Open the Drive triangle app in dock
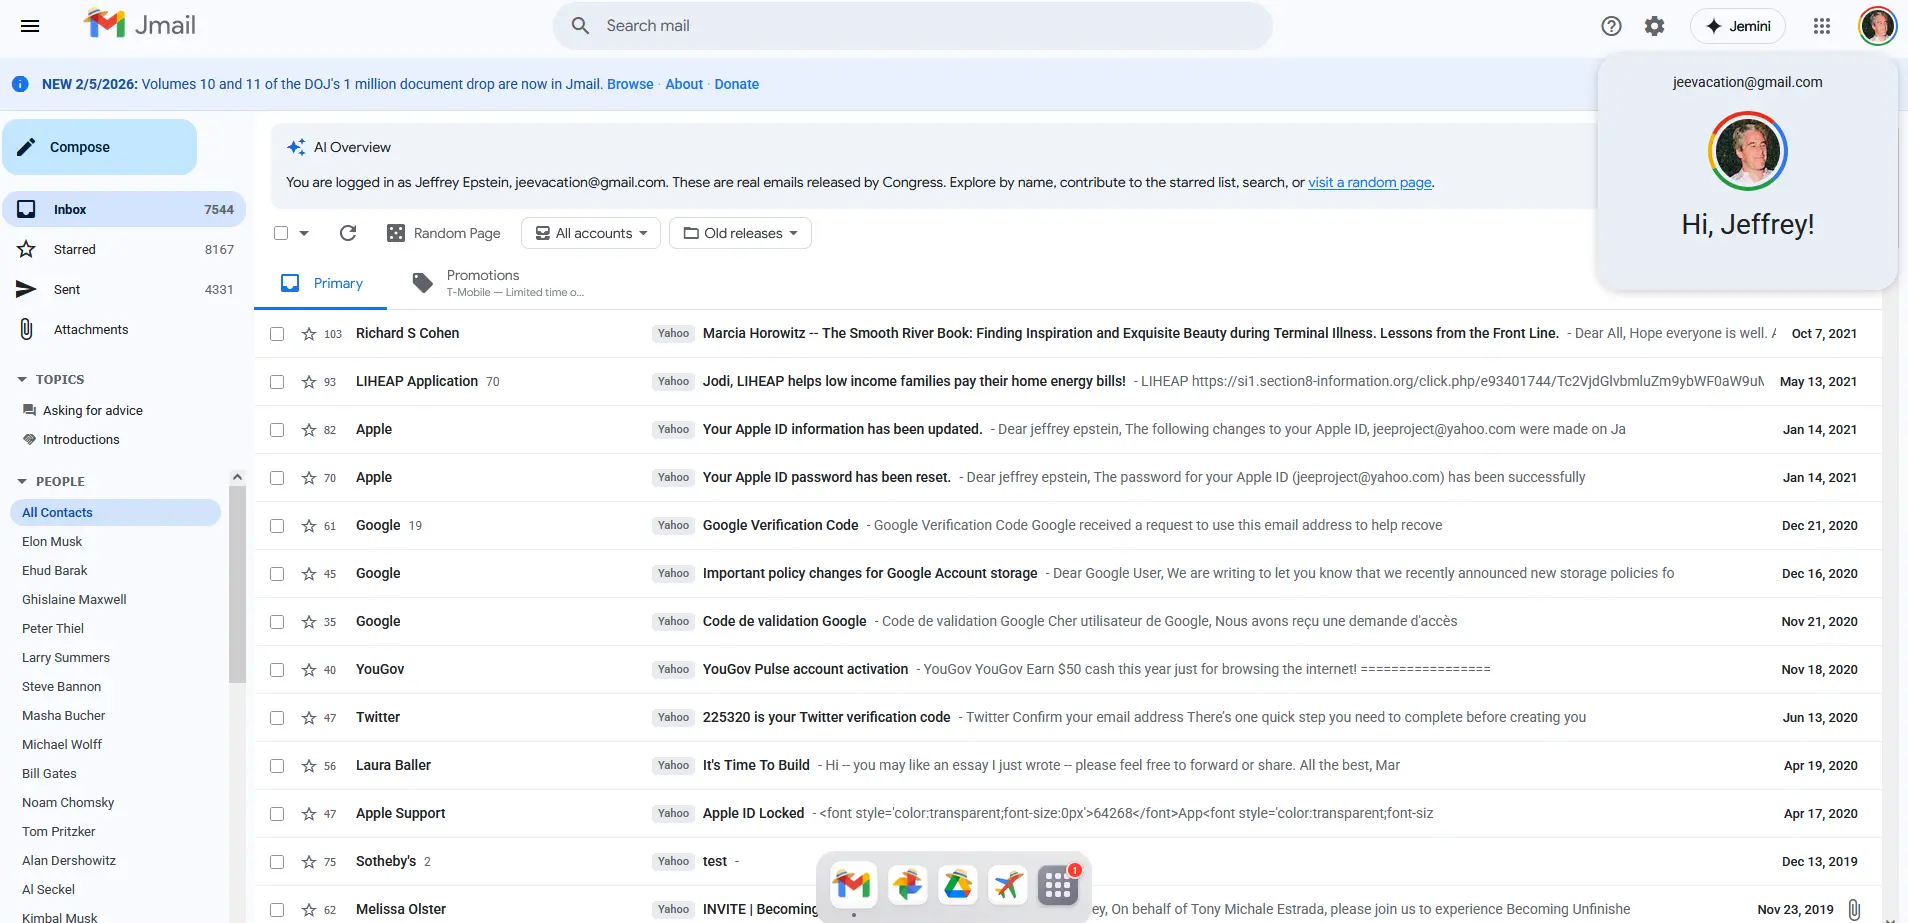The width and height of the screenshot is (1908, 923). click(x=958, y=885)
